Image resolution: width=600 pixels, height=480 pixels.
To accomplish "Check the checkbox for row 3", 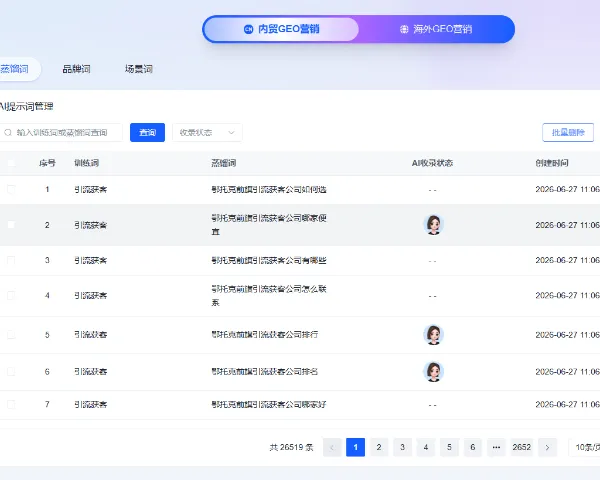I will point(11,260).
